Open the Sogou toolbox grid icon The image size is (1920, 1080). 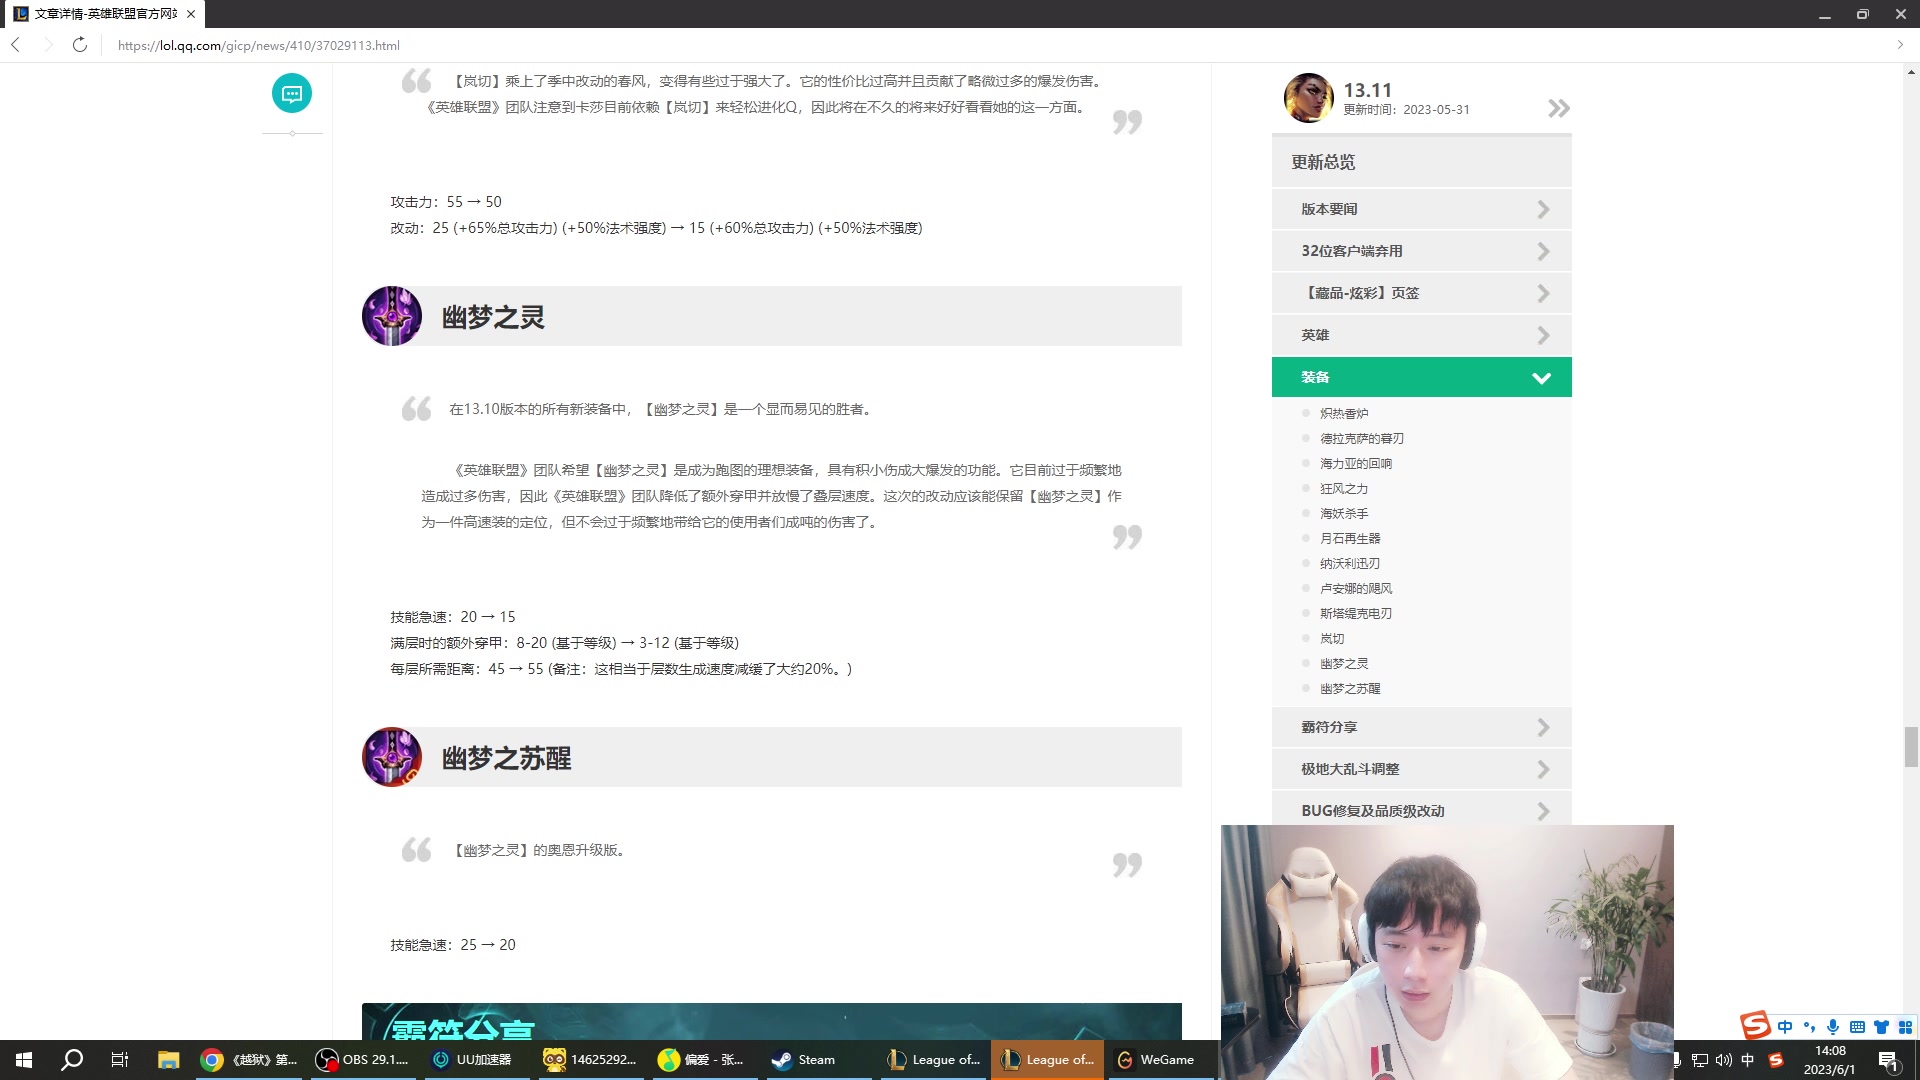(x=1905, y=1027)
